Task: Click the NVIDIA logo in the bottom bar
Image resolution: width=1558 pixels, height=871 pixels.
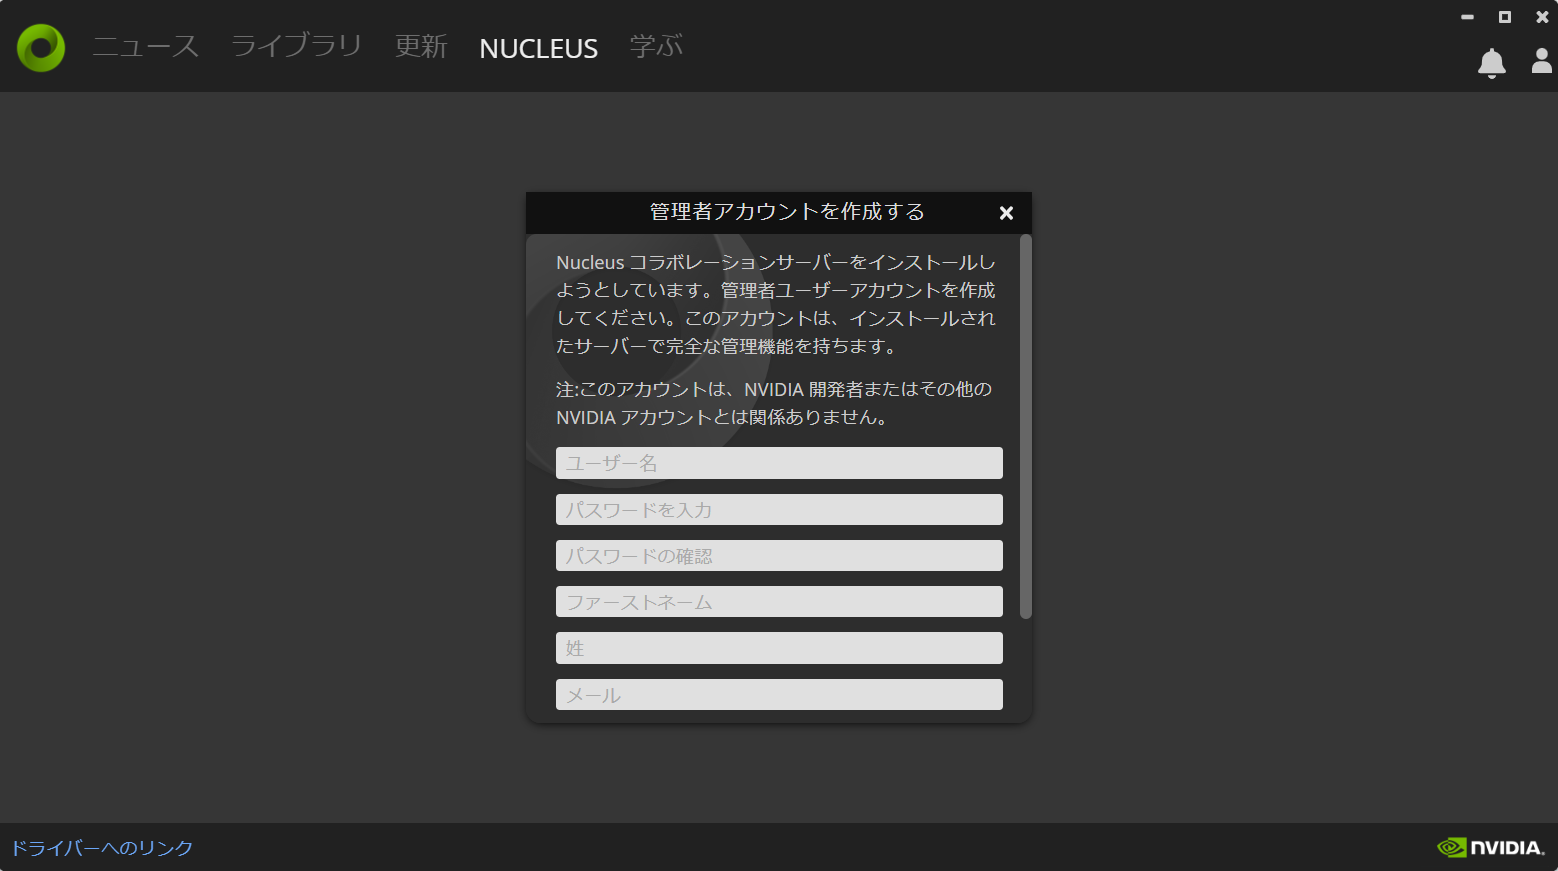Action: pyautogui.click(x=1492, y=847)
